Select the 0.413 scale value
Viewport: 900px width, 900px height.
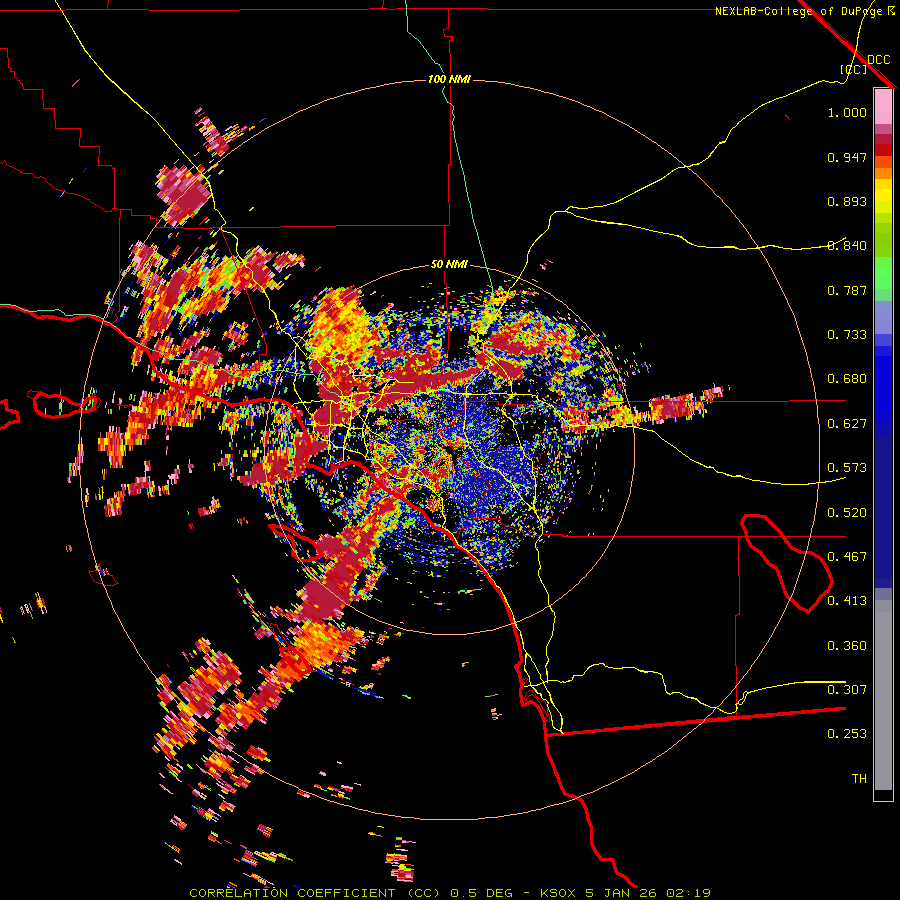pos(847,601)
